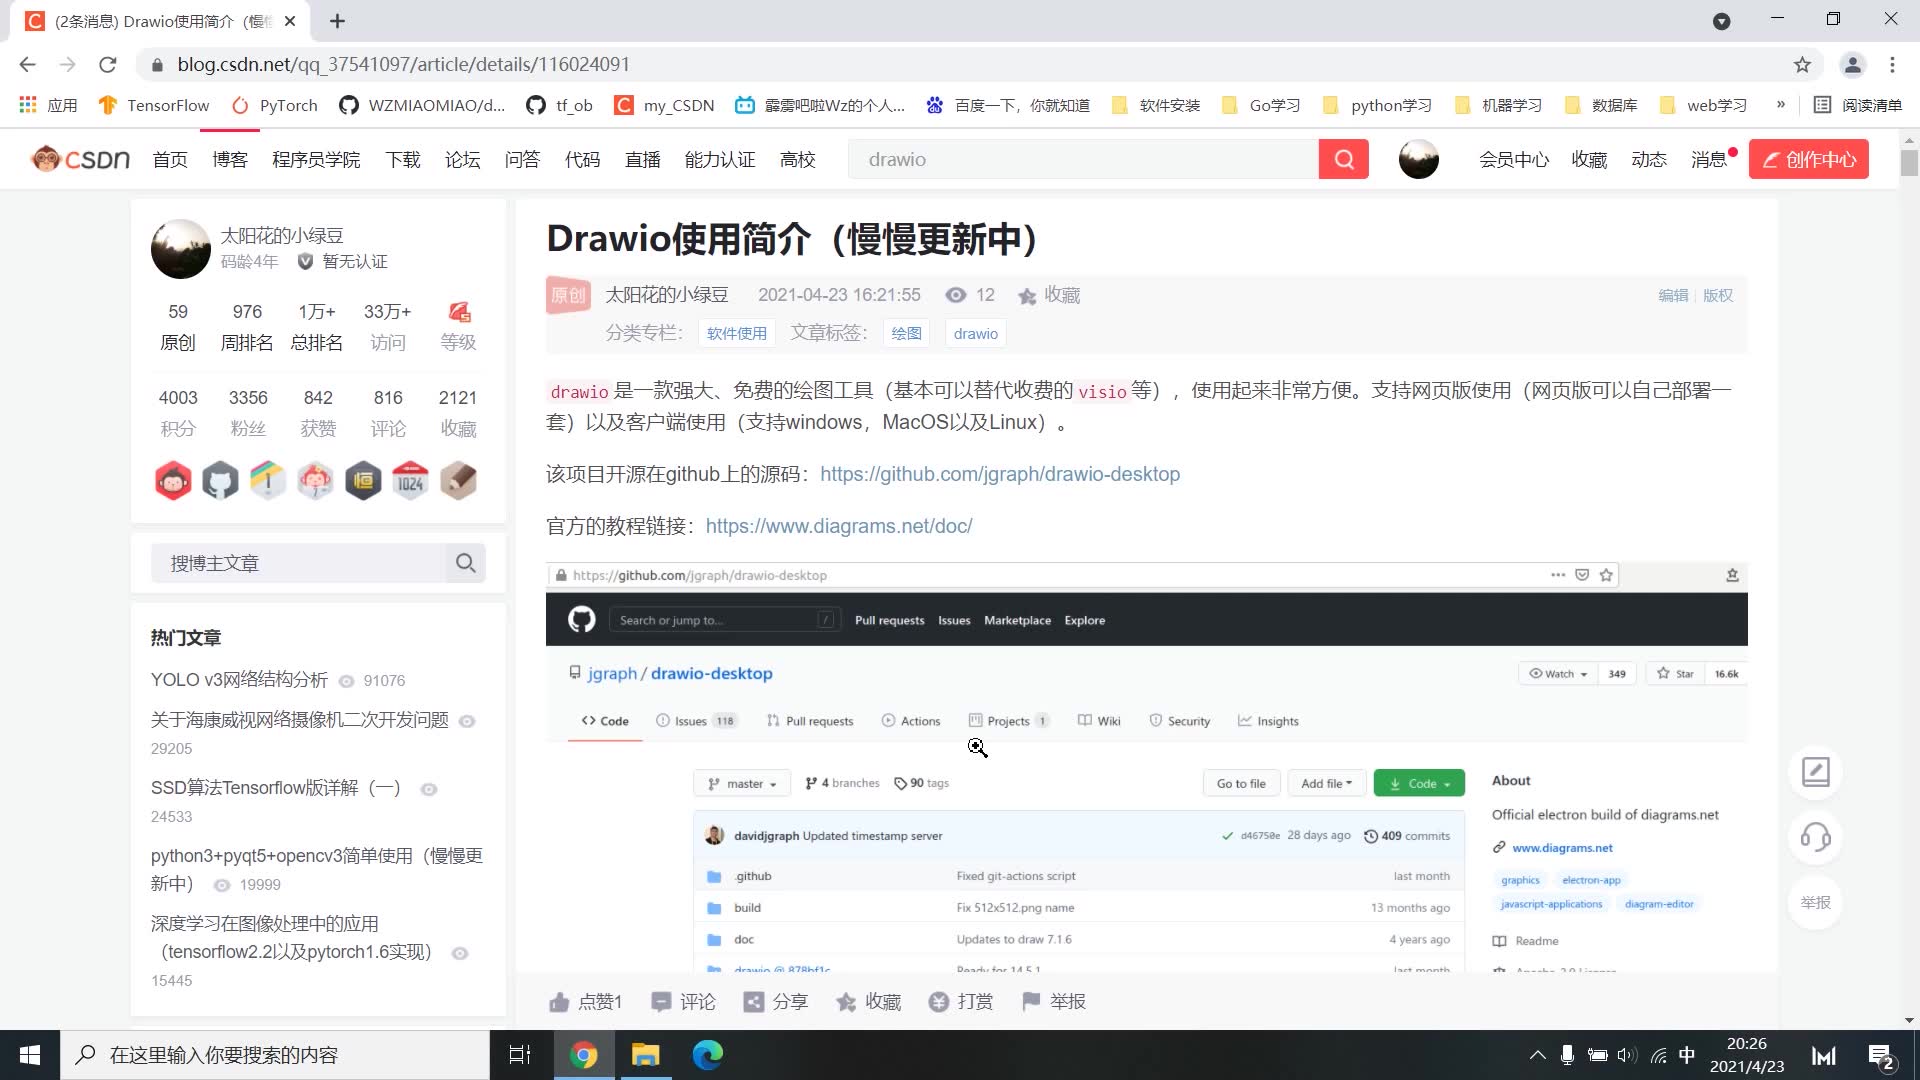Image resolution: width=1920 pixels, height=1080 pixels.
Task: Open 会员中心 in the header
Action: 1514,160
